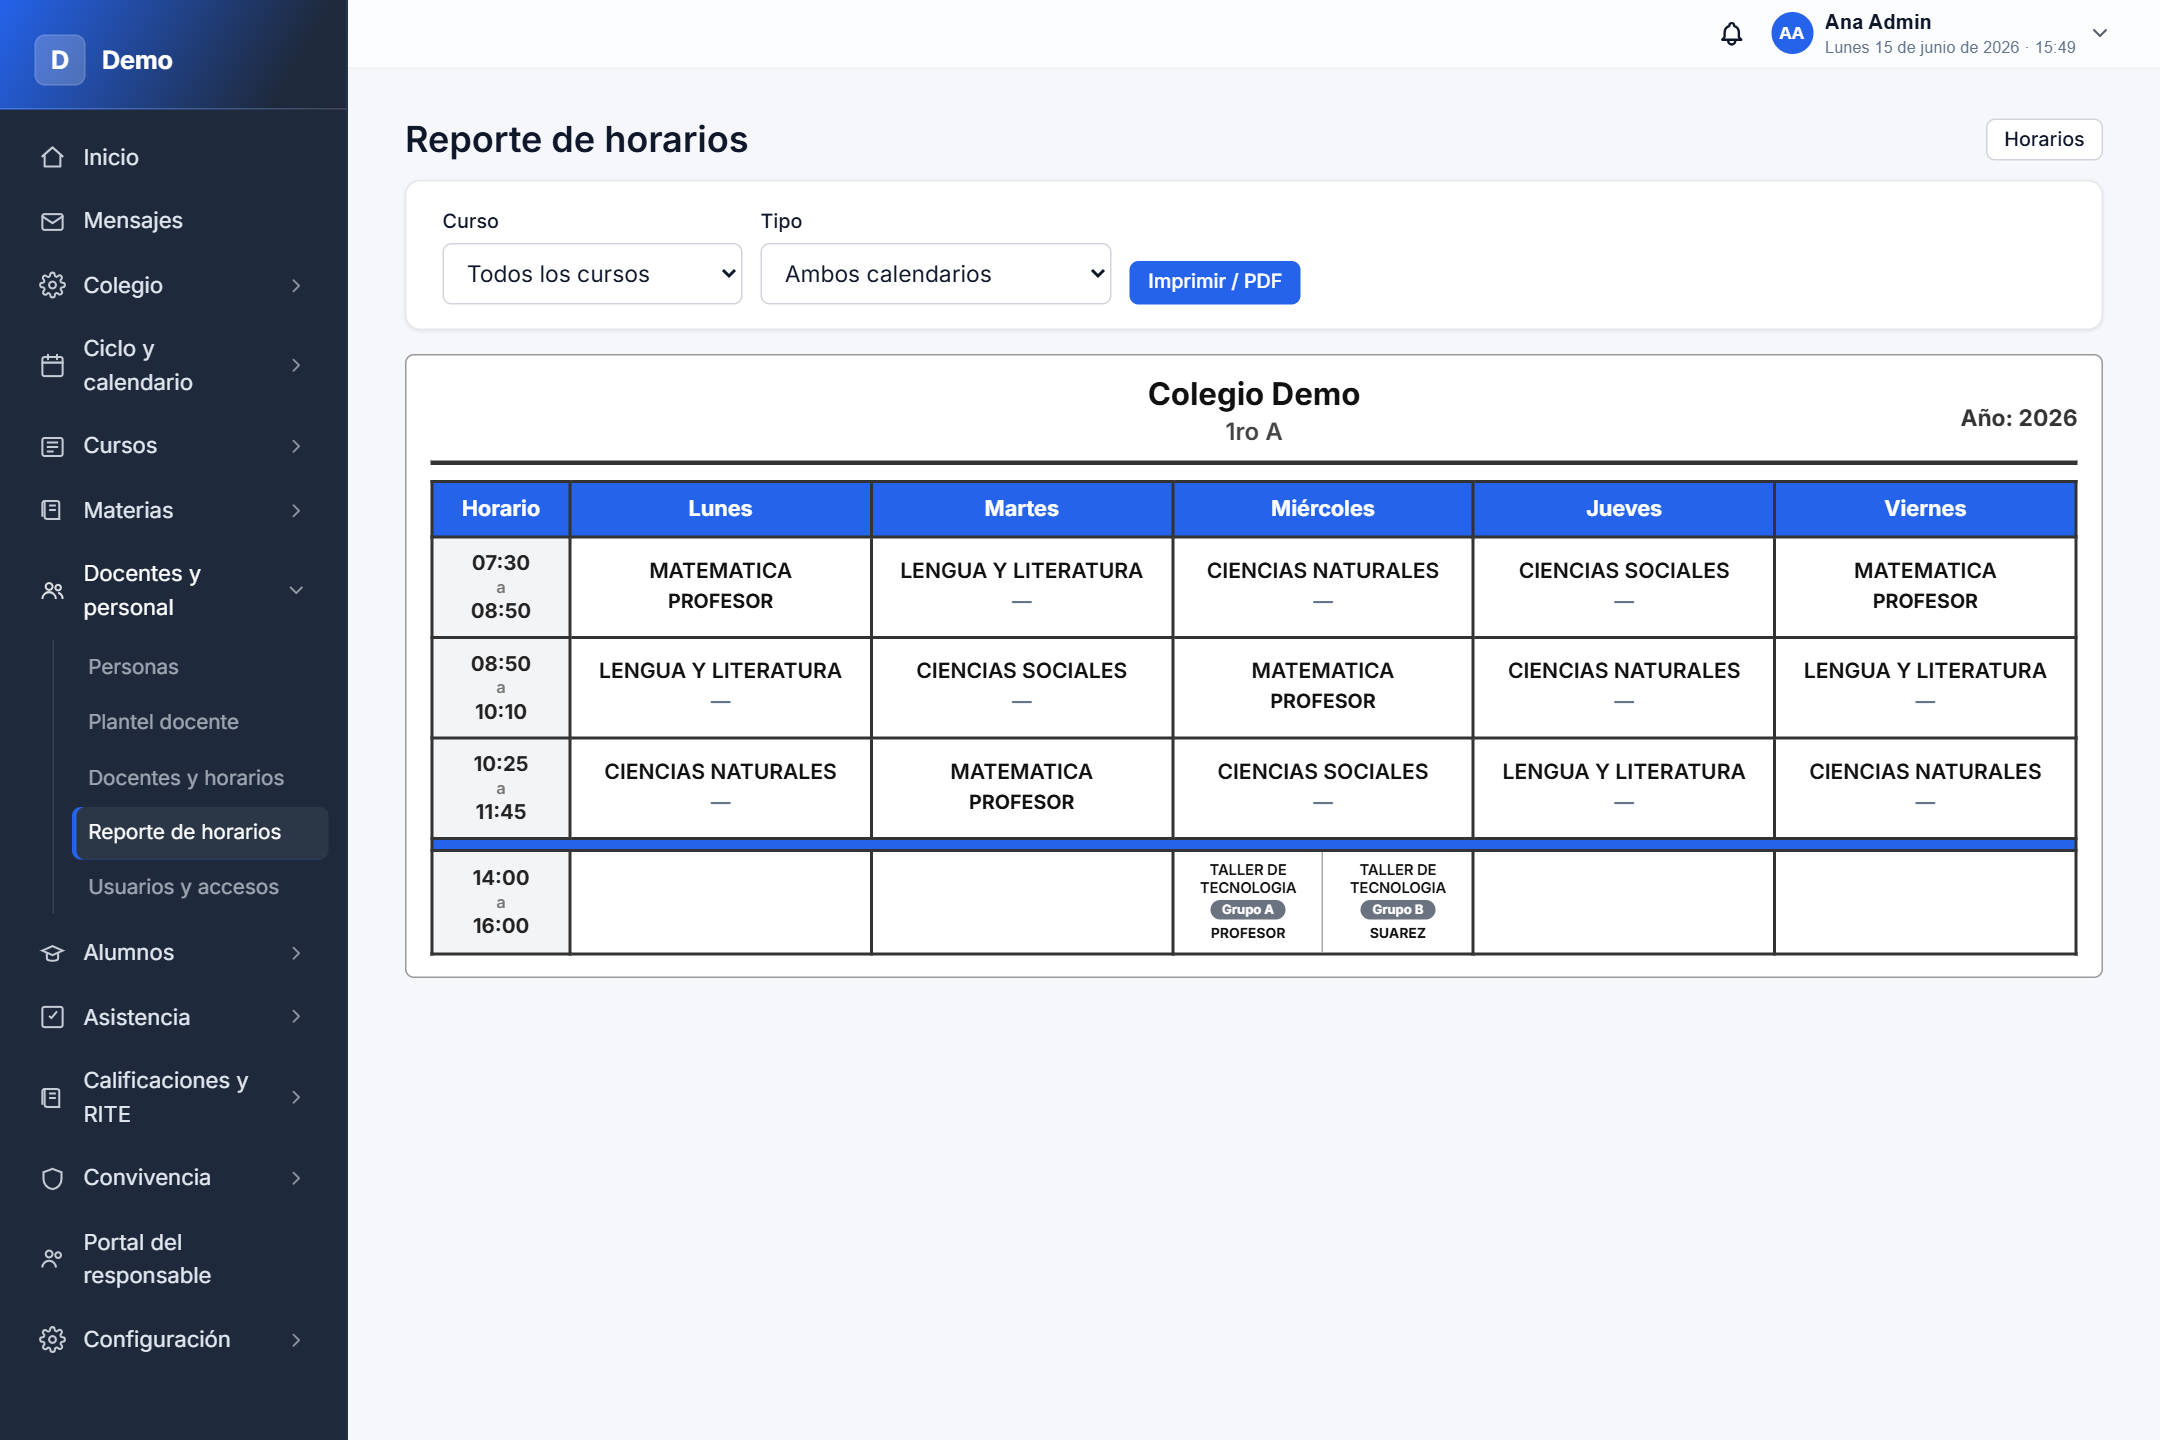Expand the Asistencia section chevron
The height and width of the screenshot is (1440, 2160).
tap(296, 1017)
